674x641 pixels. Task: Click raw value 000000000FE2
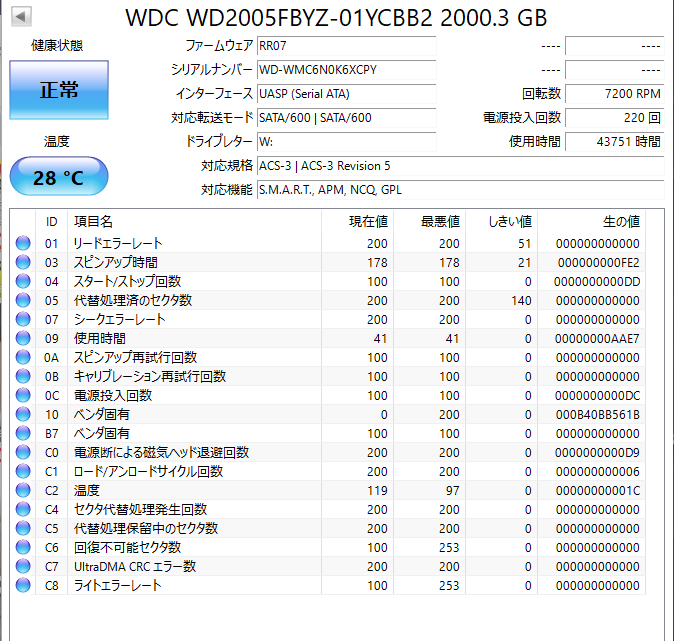599,263
